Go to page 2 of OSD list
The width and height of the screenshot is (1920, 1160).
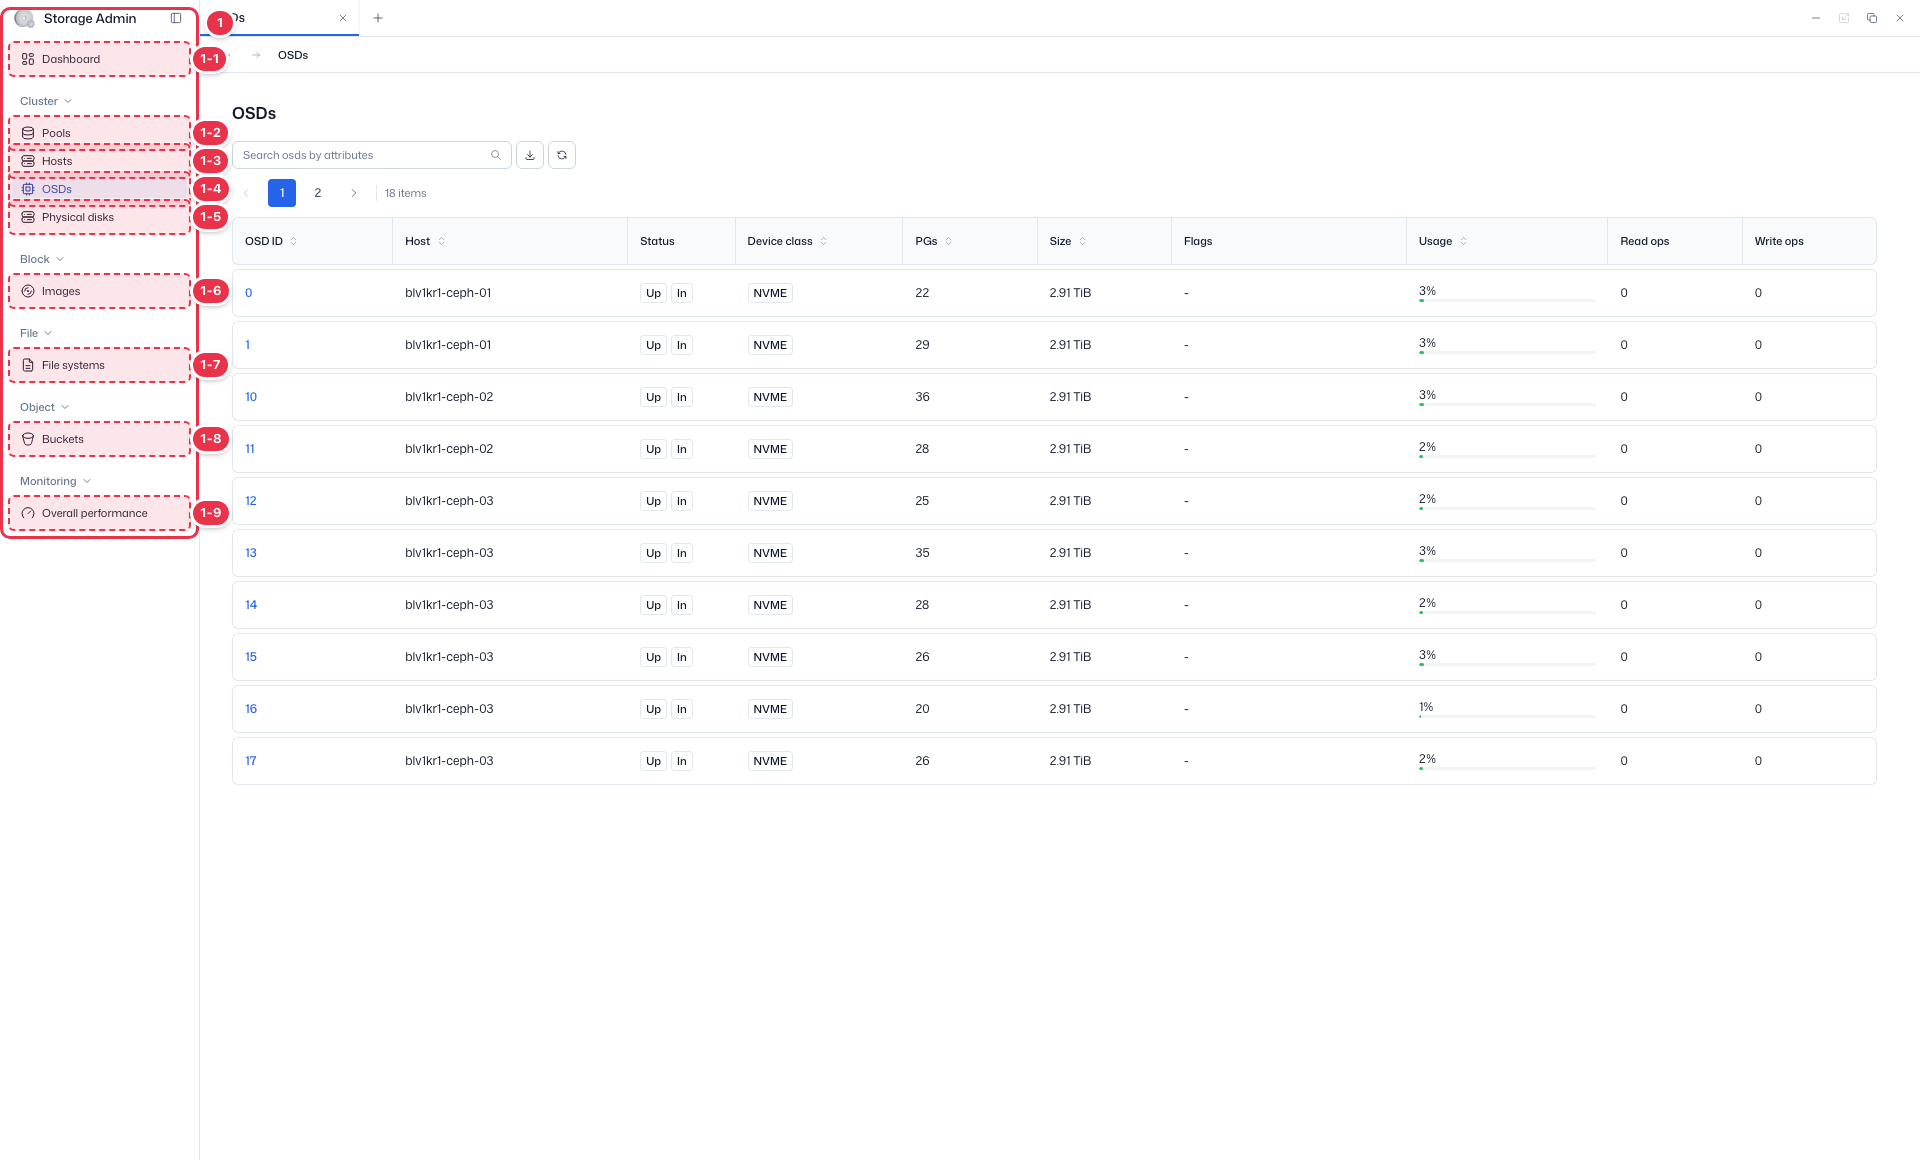pos(318,193)
